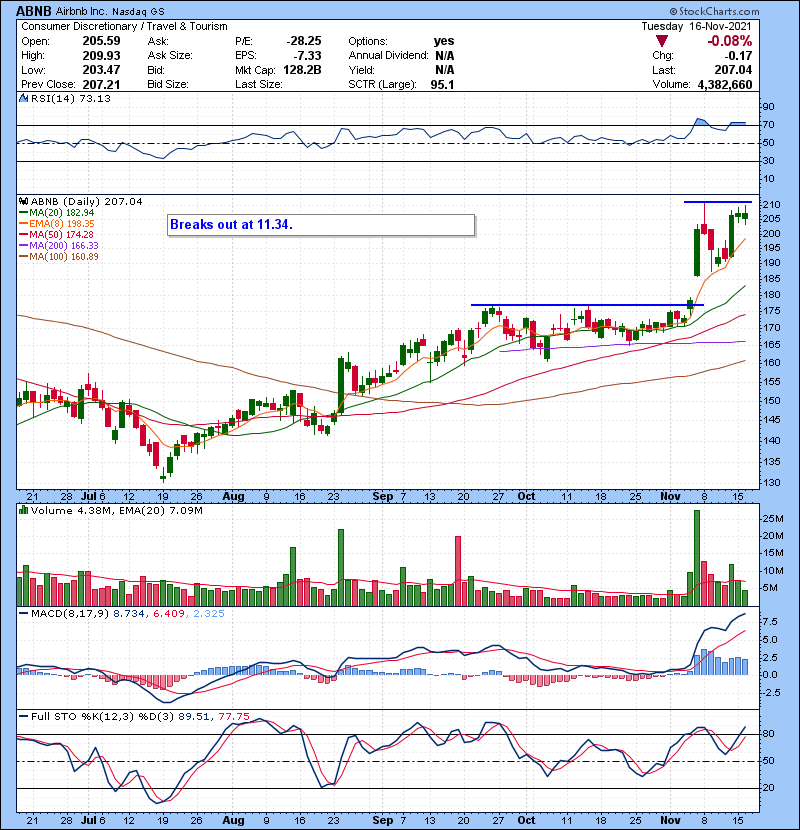Click the Annual Dividend N/A value

445,56
